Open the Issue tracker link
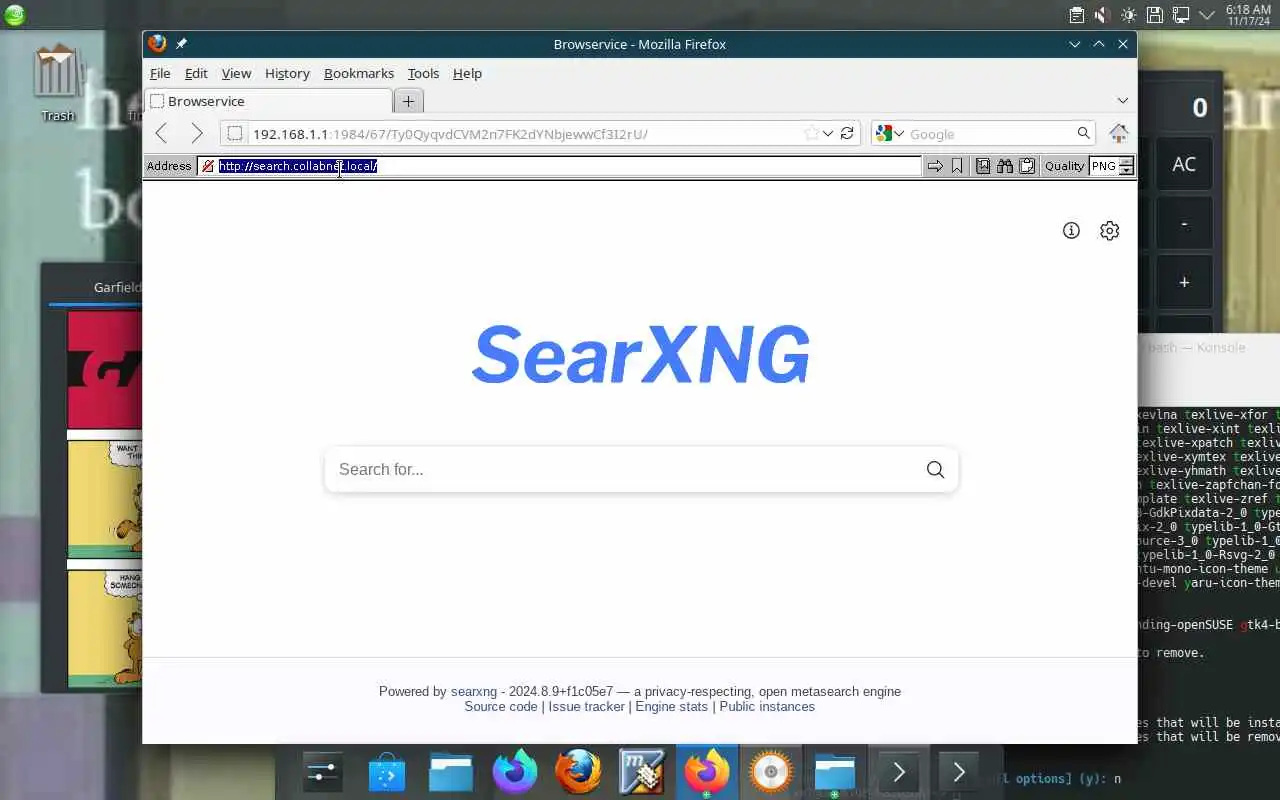This screenshot has width=1280, height=800. [x=586, y=706]
